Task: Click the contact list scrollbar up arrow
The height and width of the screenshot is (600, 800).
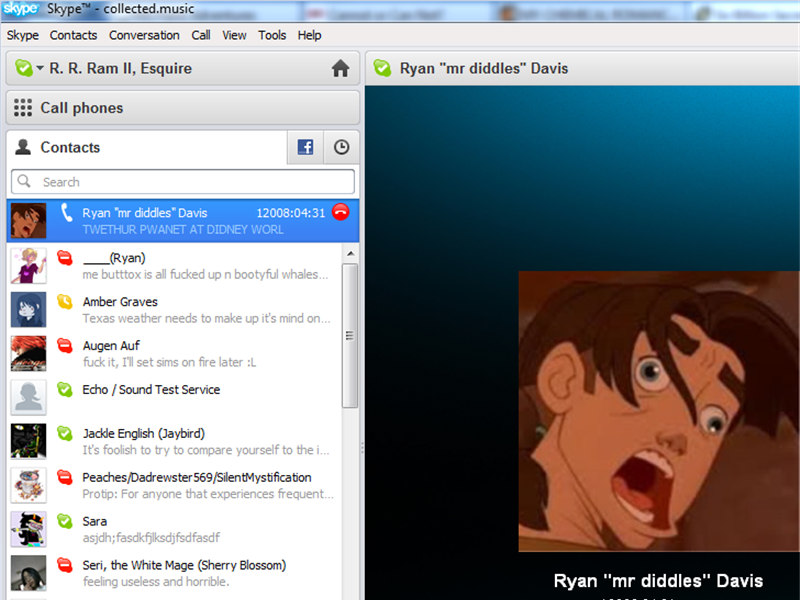Action: 350,253
